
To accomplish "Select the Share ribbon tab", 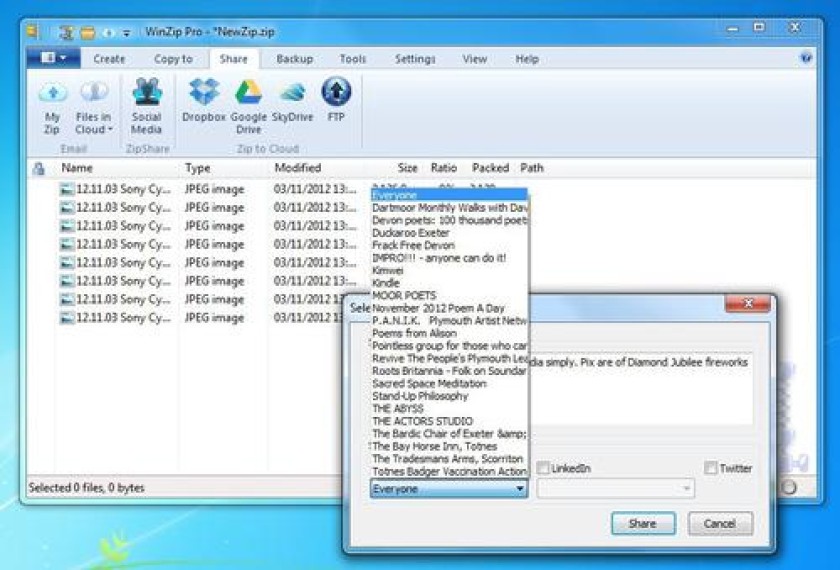I will tap(234, 59).
